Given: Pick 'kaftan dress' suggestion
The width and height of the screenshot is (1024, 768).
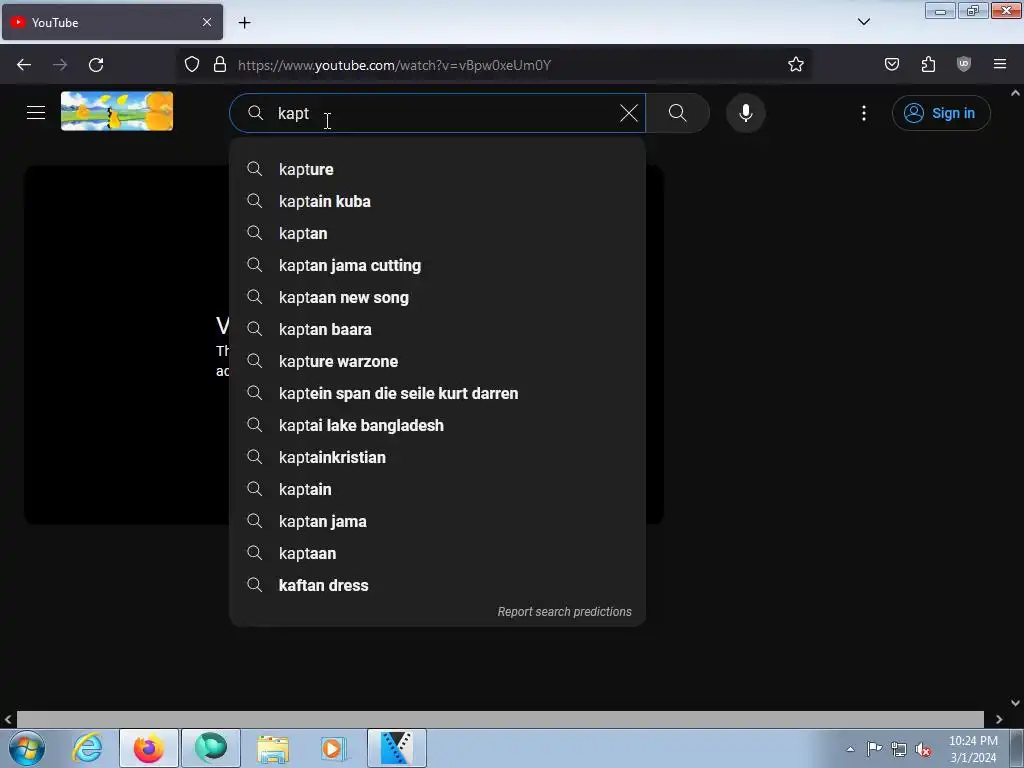Looking at the screenshot, I should pos(438,585).
